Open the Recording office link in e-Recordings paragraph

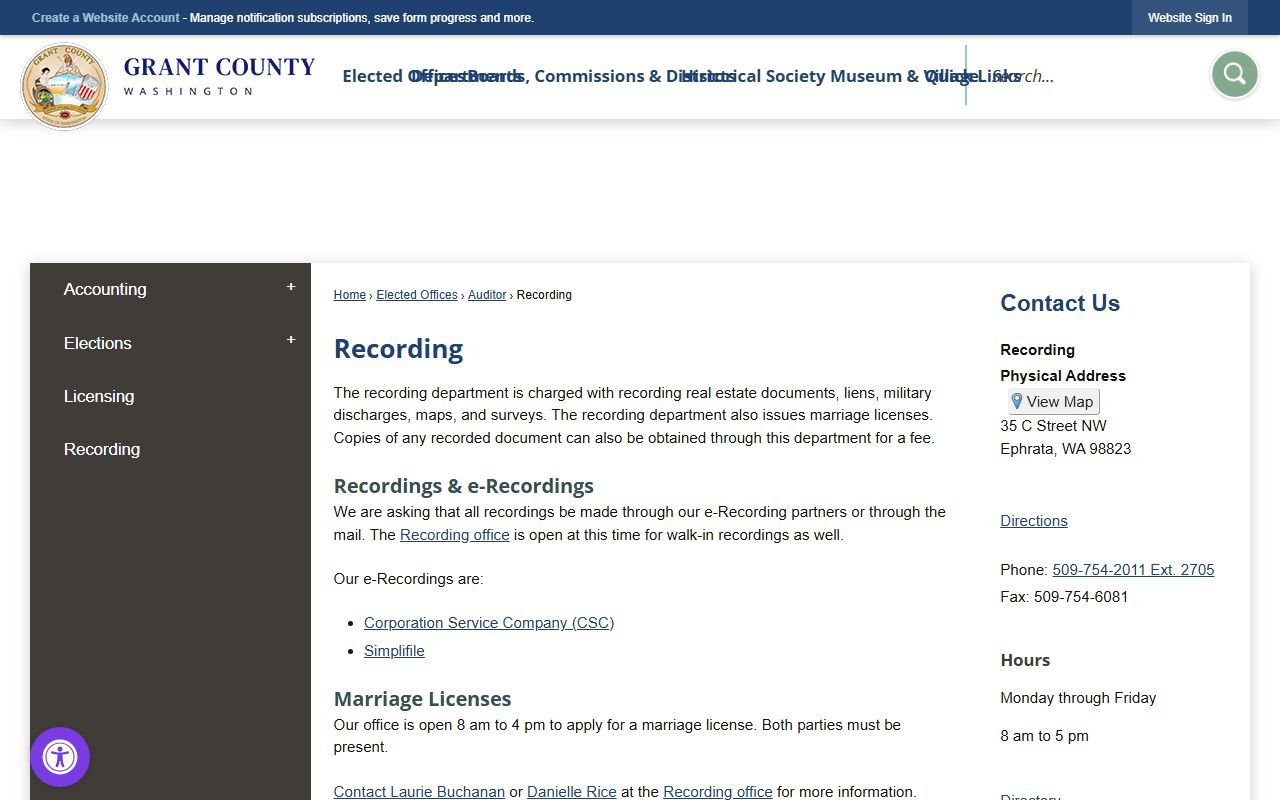click(x=455, y=535)
